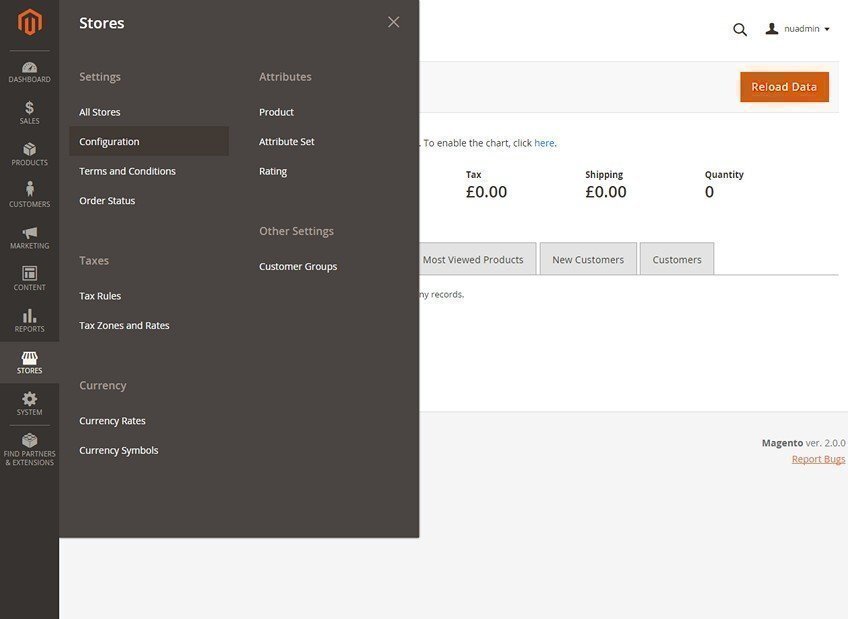
Task: Open the Content sidebar menu
Action: pos(29,279)
